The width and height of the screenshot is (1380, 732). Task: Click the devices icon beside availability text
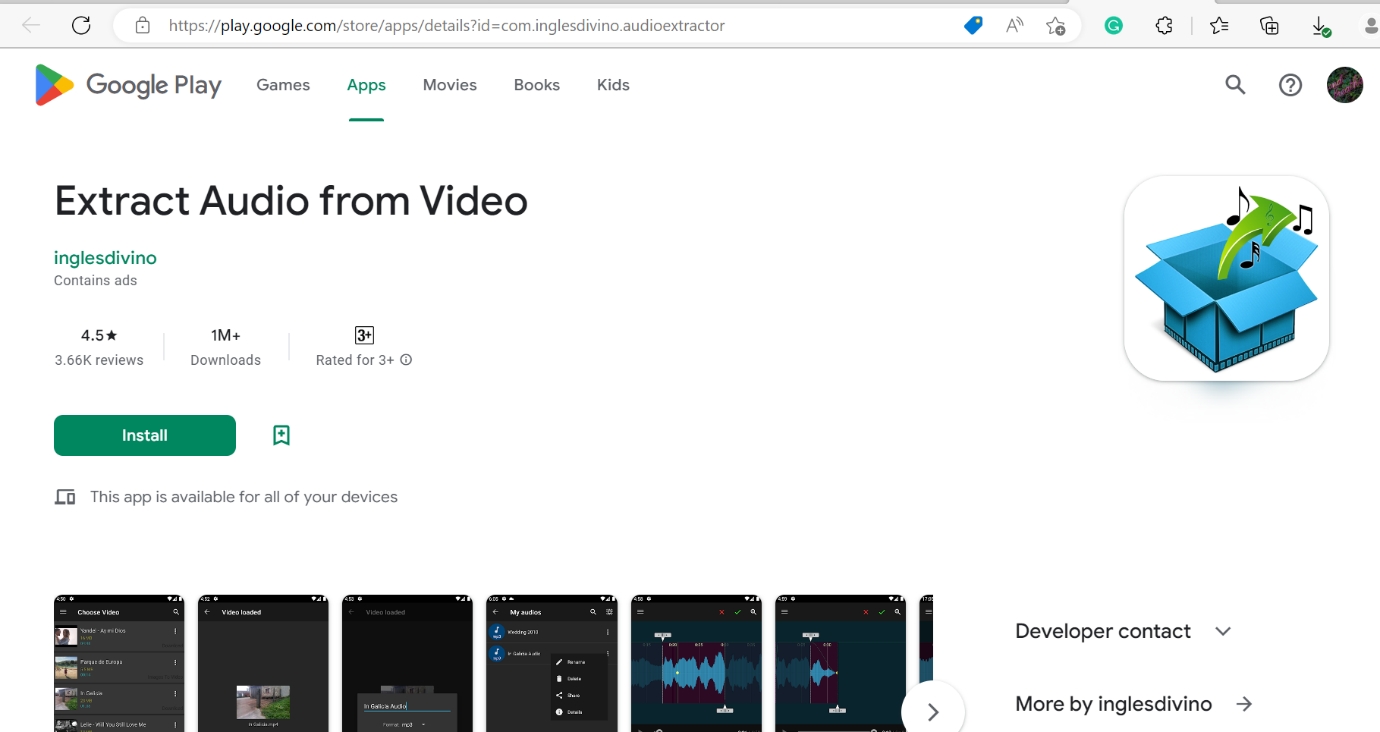65,497
